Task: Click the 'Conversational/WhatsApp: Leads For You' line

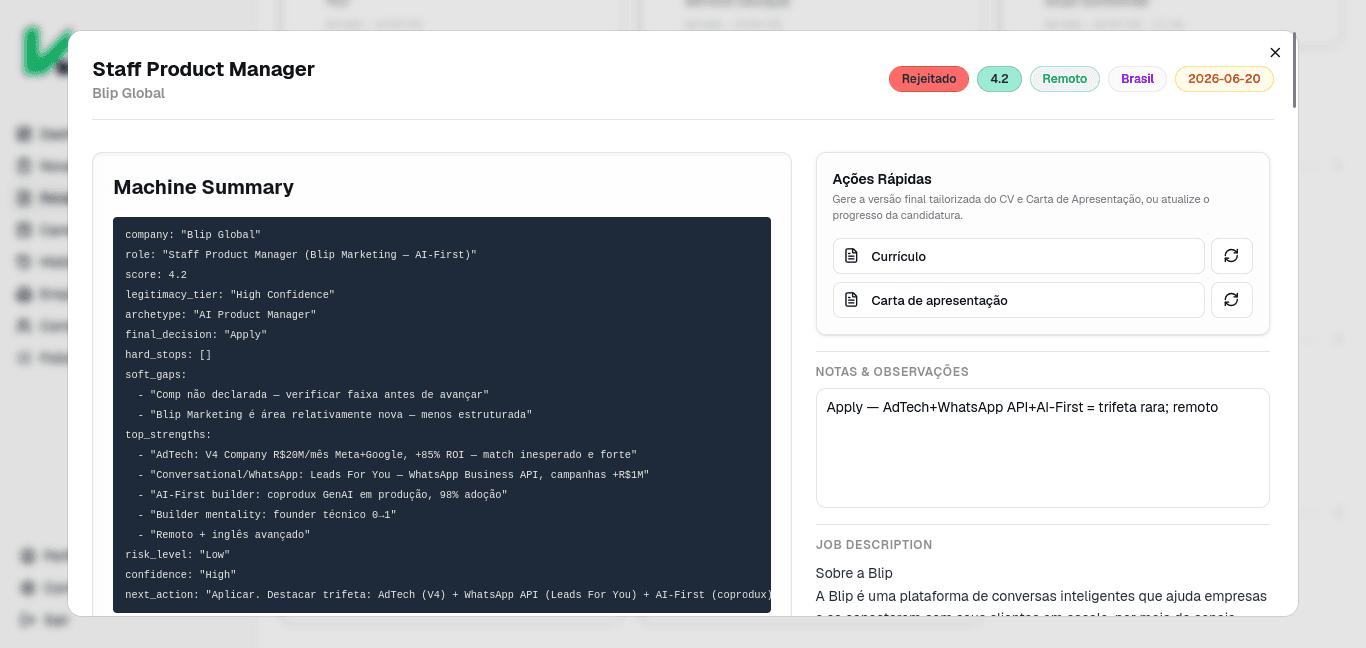Action: [x=393, y=475]
